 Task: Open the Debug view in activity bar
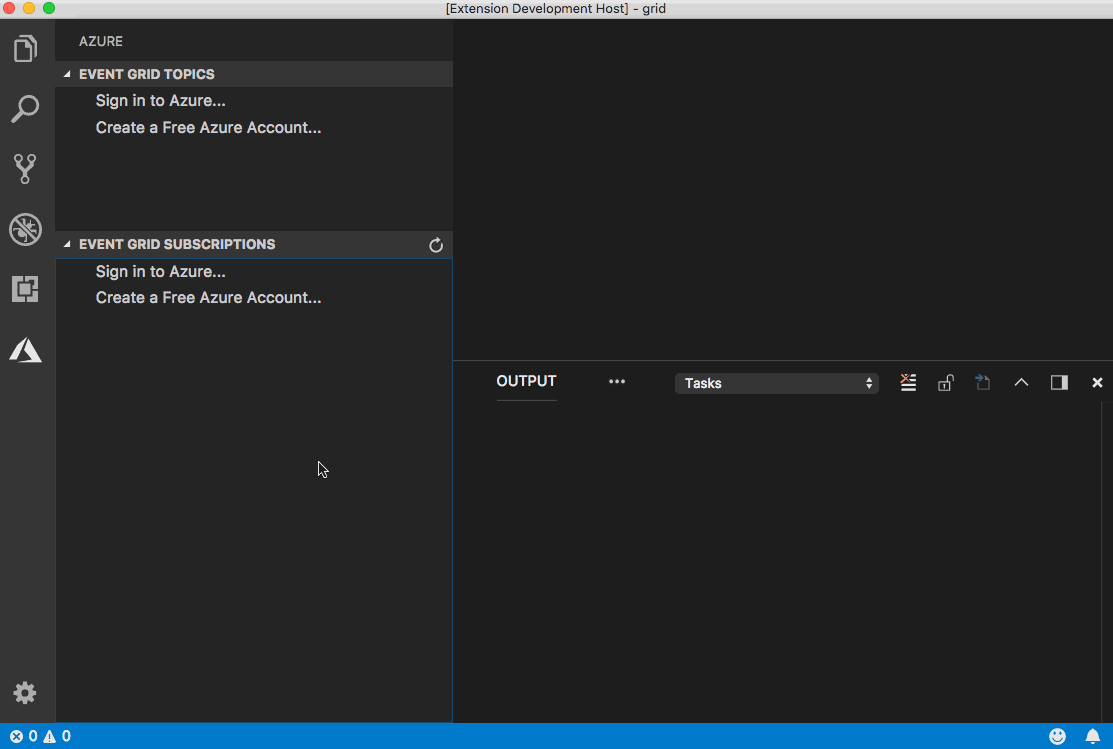[26, 229]
